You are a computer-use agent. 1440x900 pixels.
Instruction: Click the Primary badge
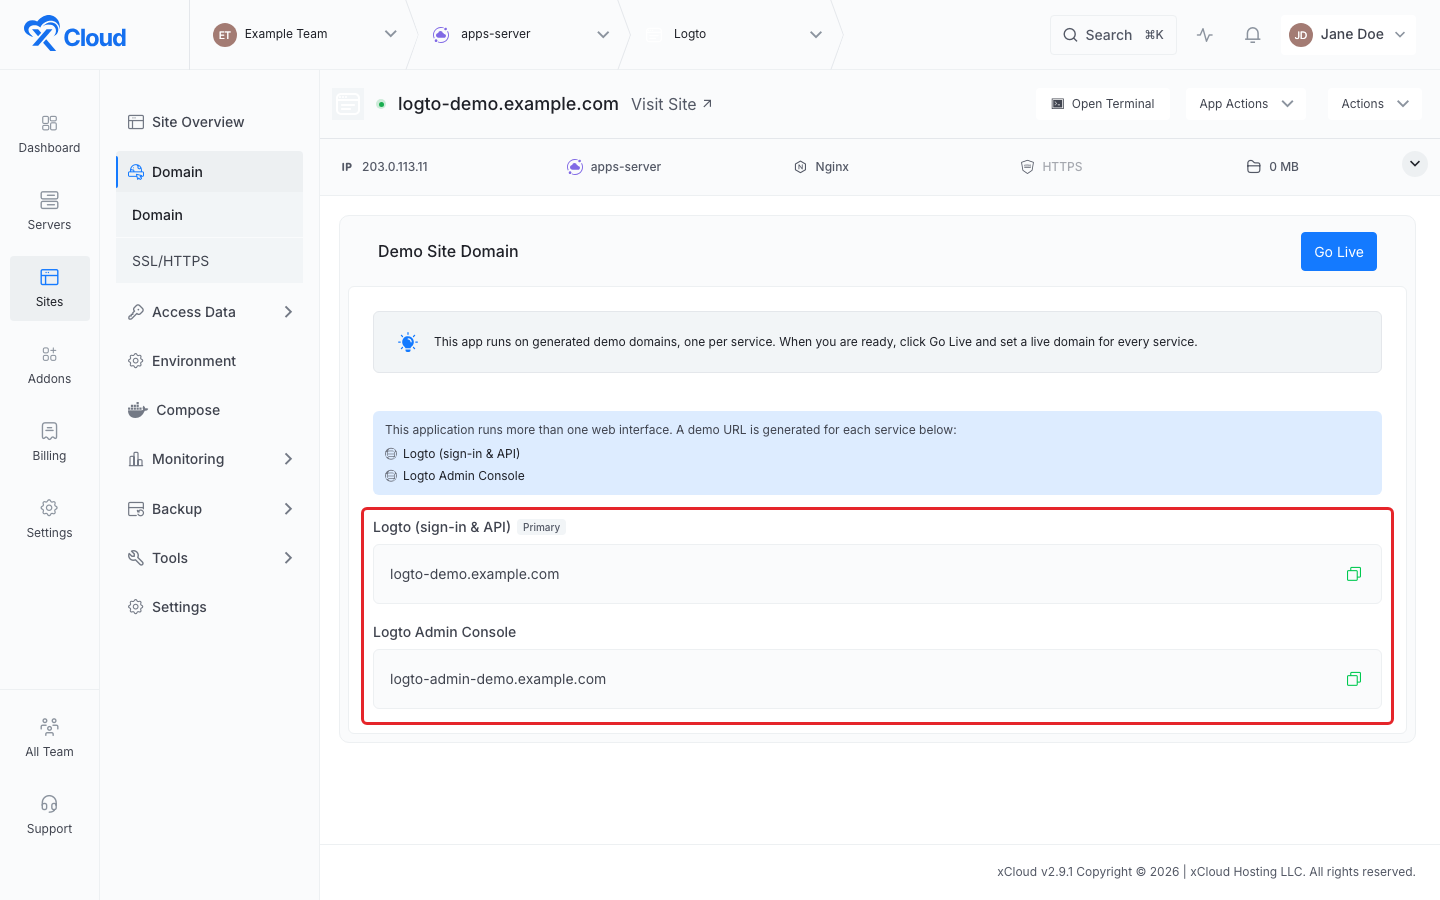[x=541, y=527]
